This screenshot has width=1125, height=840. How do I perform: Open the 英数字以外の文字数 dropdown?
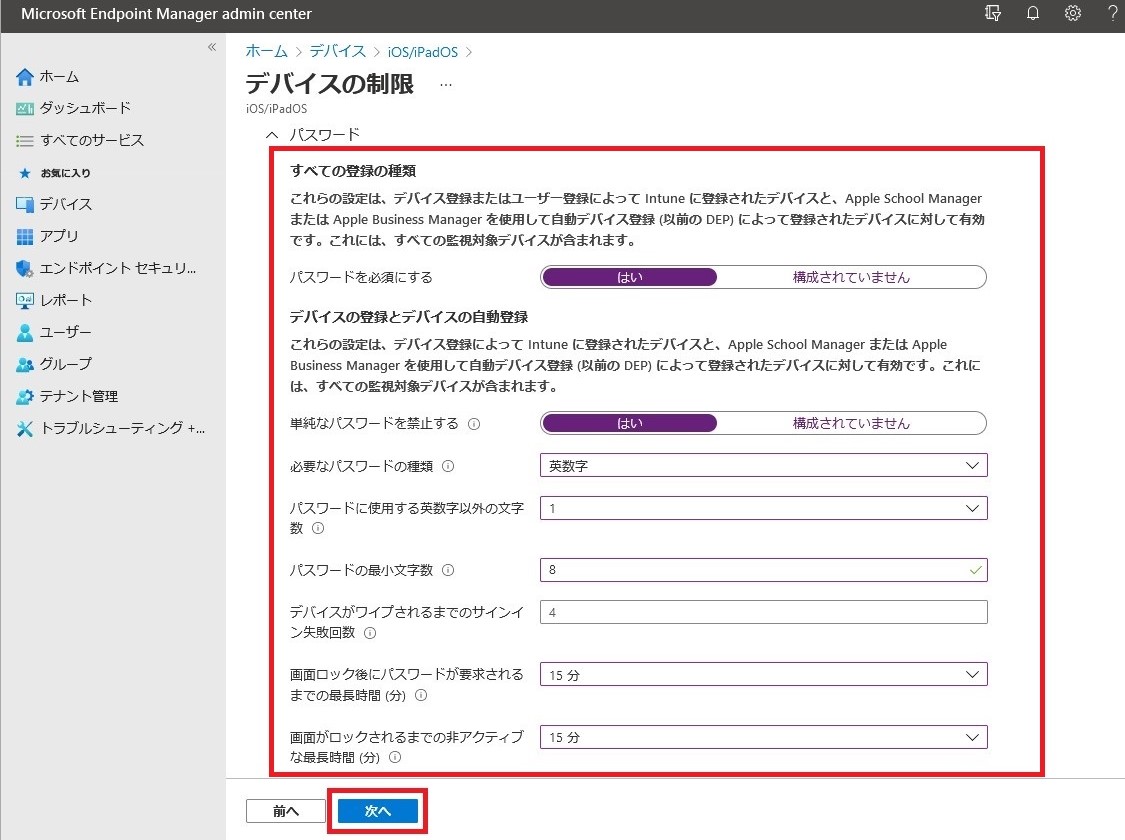[x=763, y=509]
